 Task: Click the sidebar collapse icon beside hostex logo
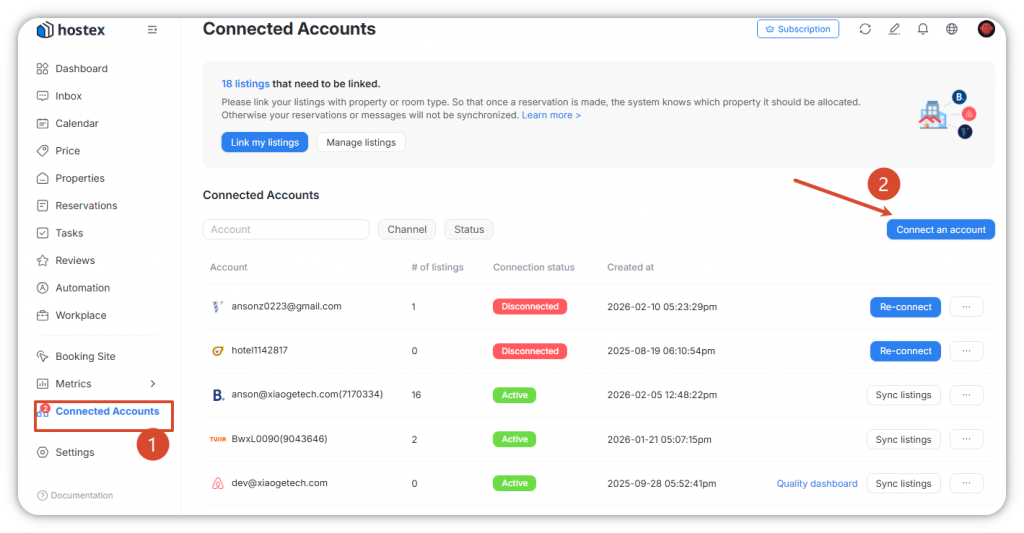click(152, 30)
